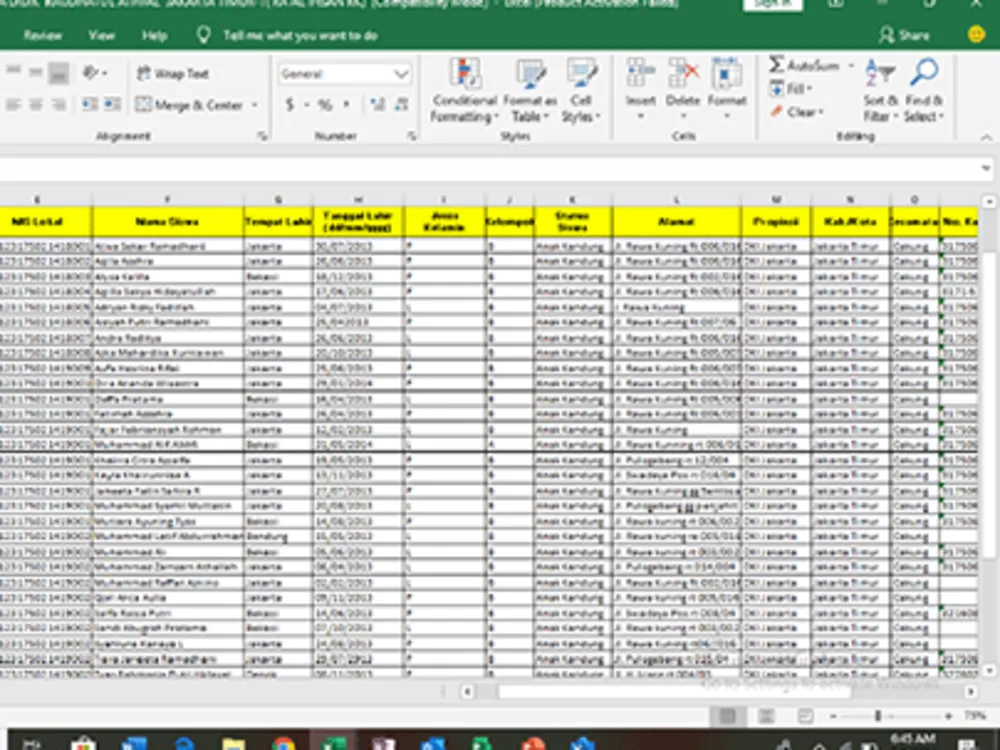Click Increase Indent icon
Screen dimensions: 1000x750
[112, 104]
